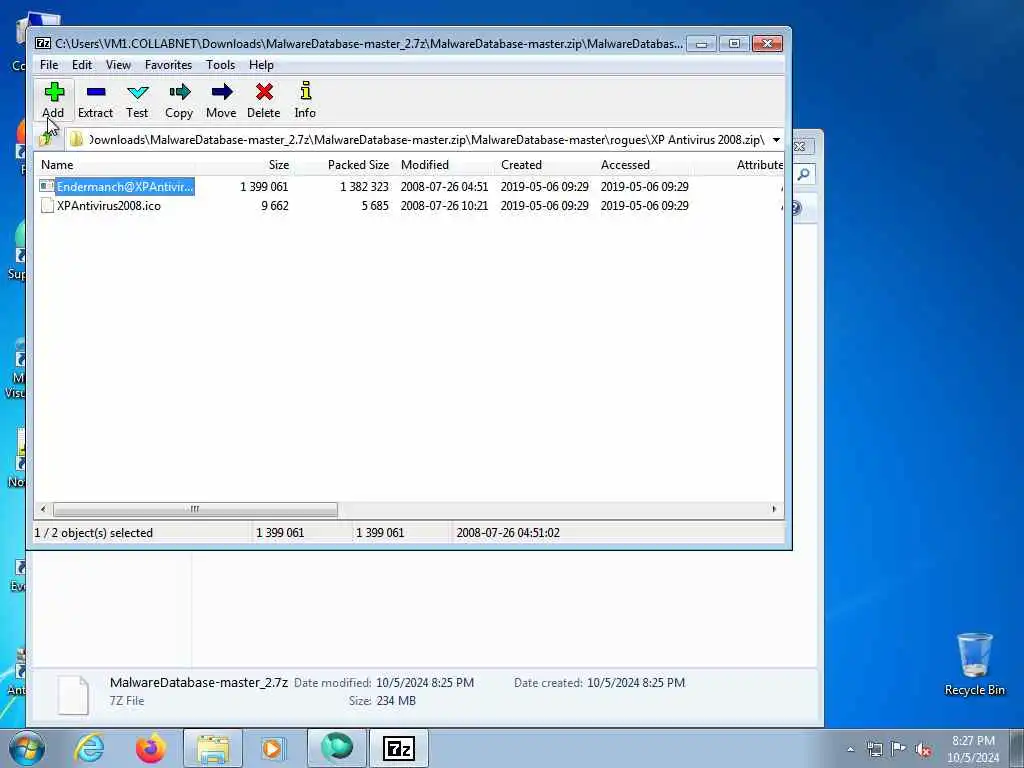
Task: Click packed size 5 685
Action: pos(375,206)
